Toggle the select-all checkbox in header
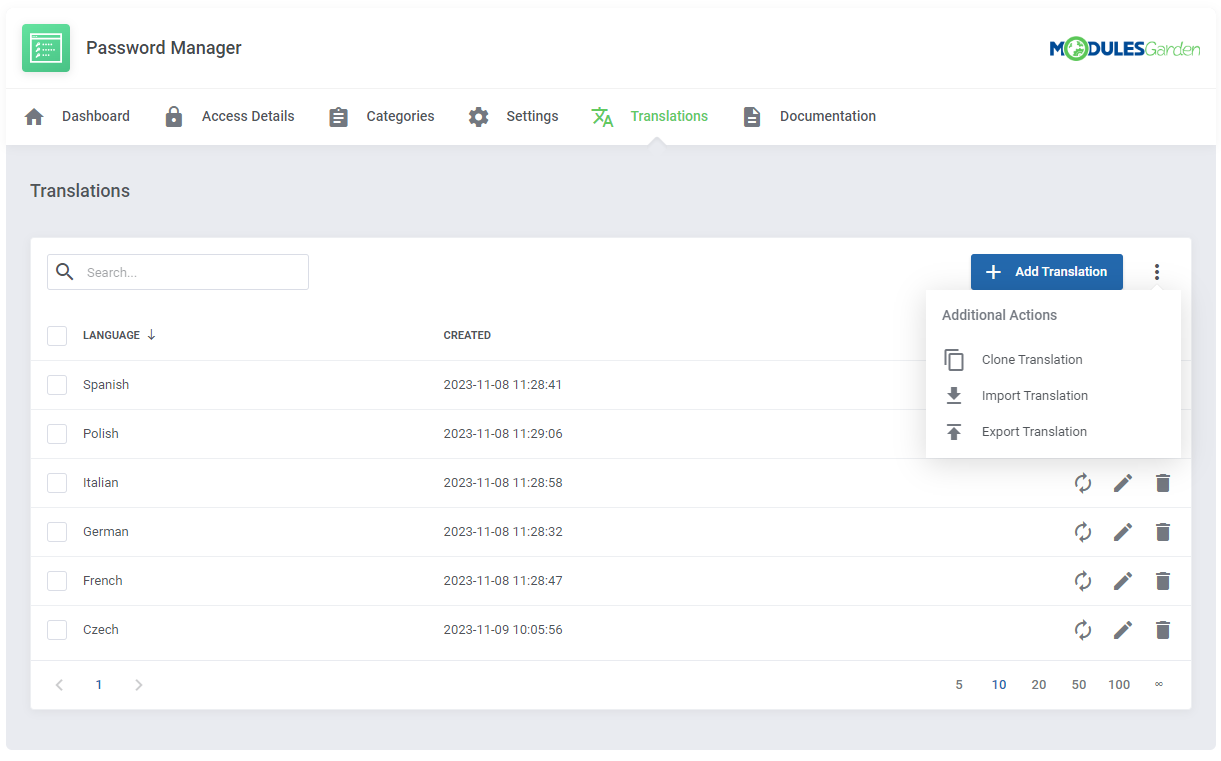Image resolution: width=1221 pixels, height=761 pixels. point(57,336)
